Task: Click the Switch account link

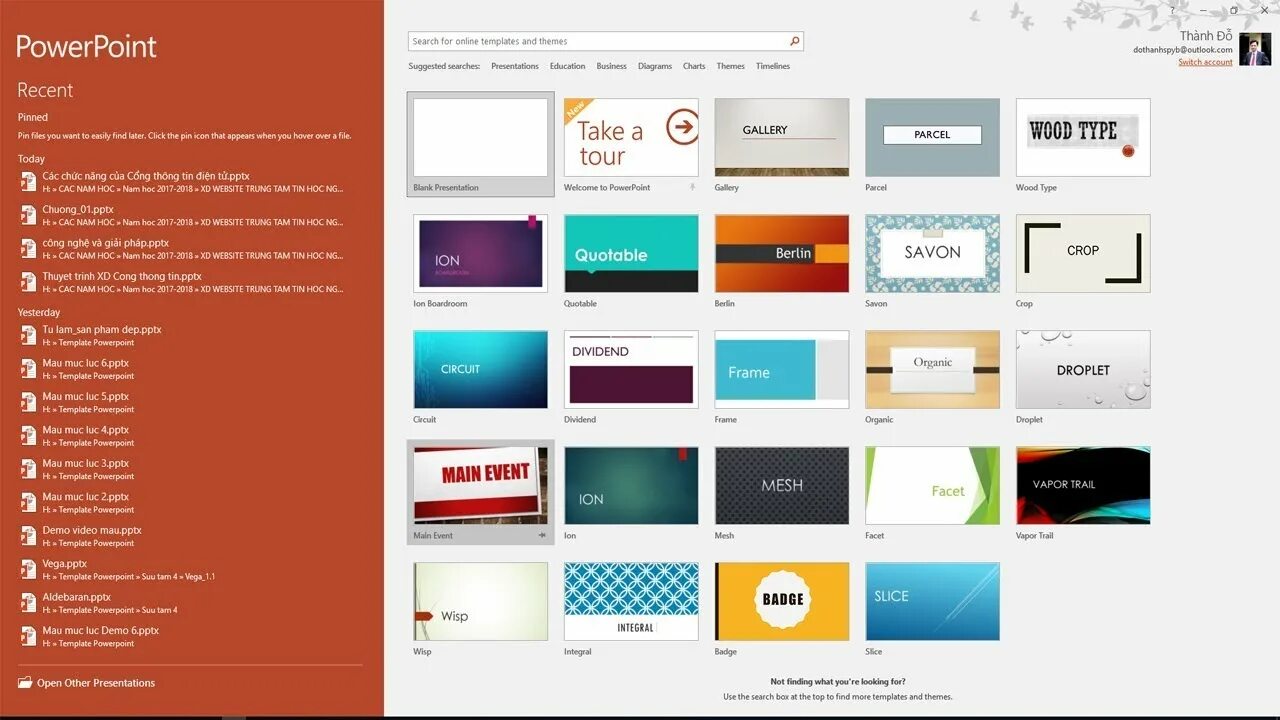Action: coord(1205,62)
